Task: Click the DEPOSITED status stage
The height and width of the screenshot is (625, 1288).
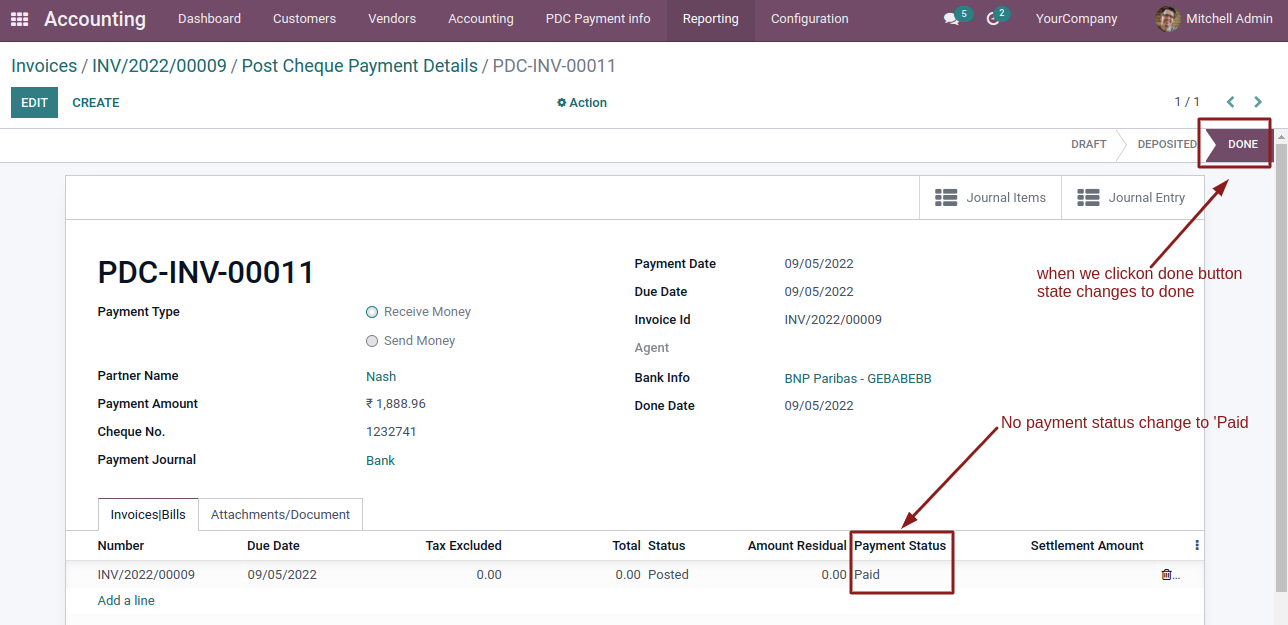Action: 1166,144
